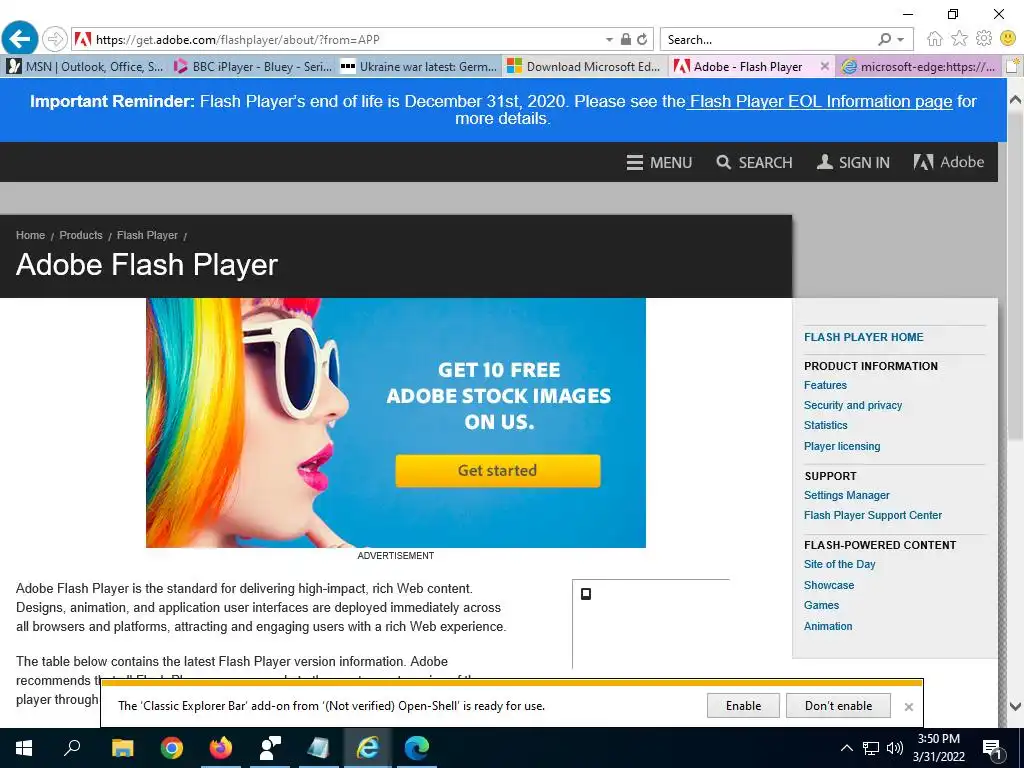Click Enable on add-on notification
The width and height of the screenshot is (1024, 768).
coord(743,706)
